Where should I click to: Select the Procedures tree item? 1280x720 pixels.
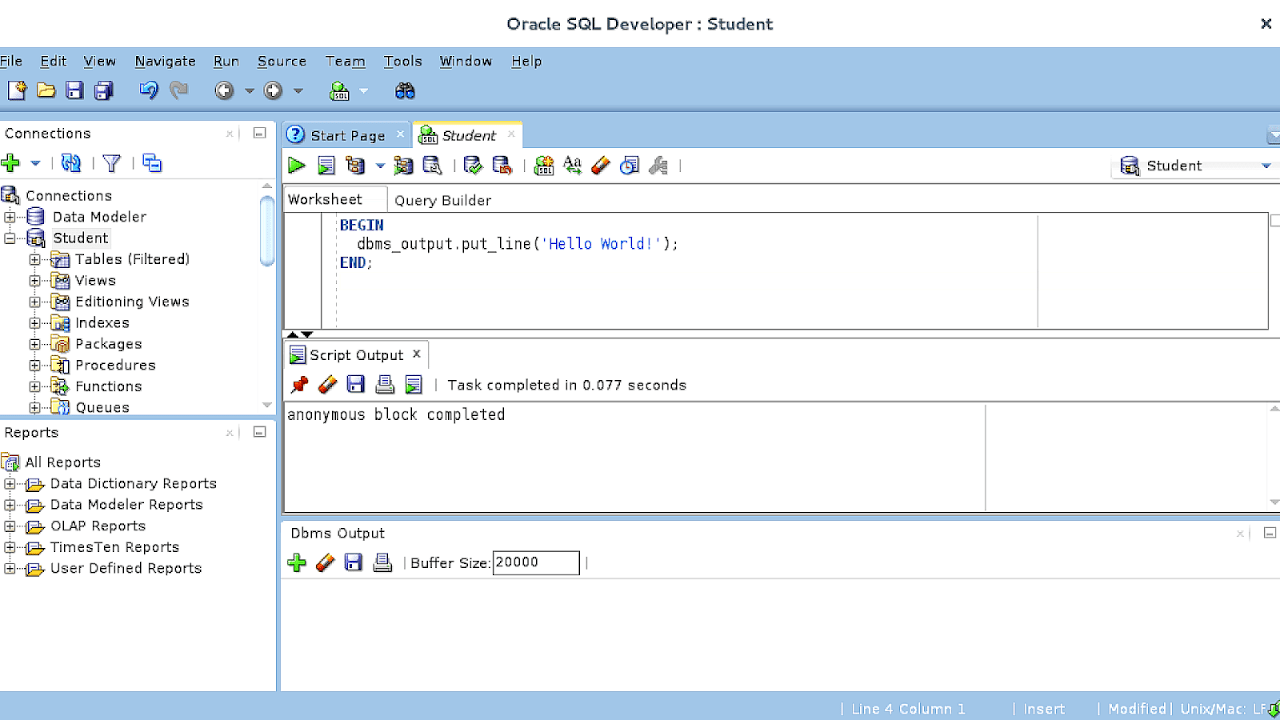(115, 365)
